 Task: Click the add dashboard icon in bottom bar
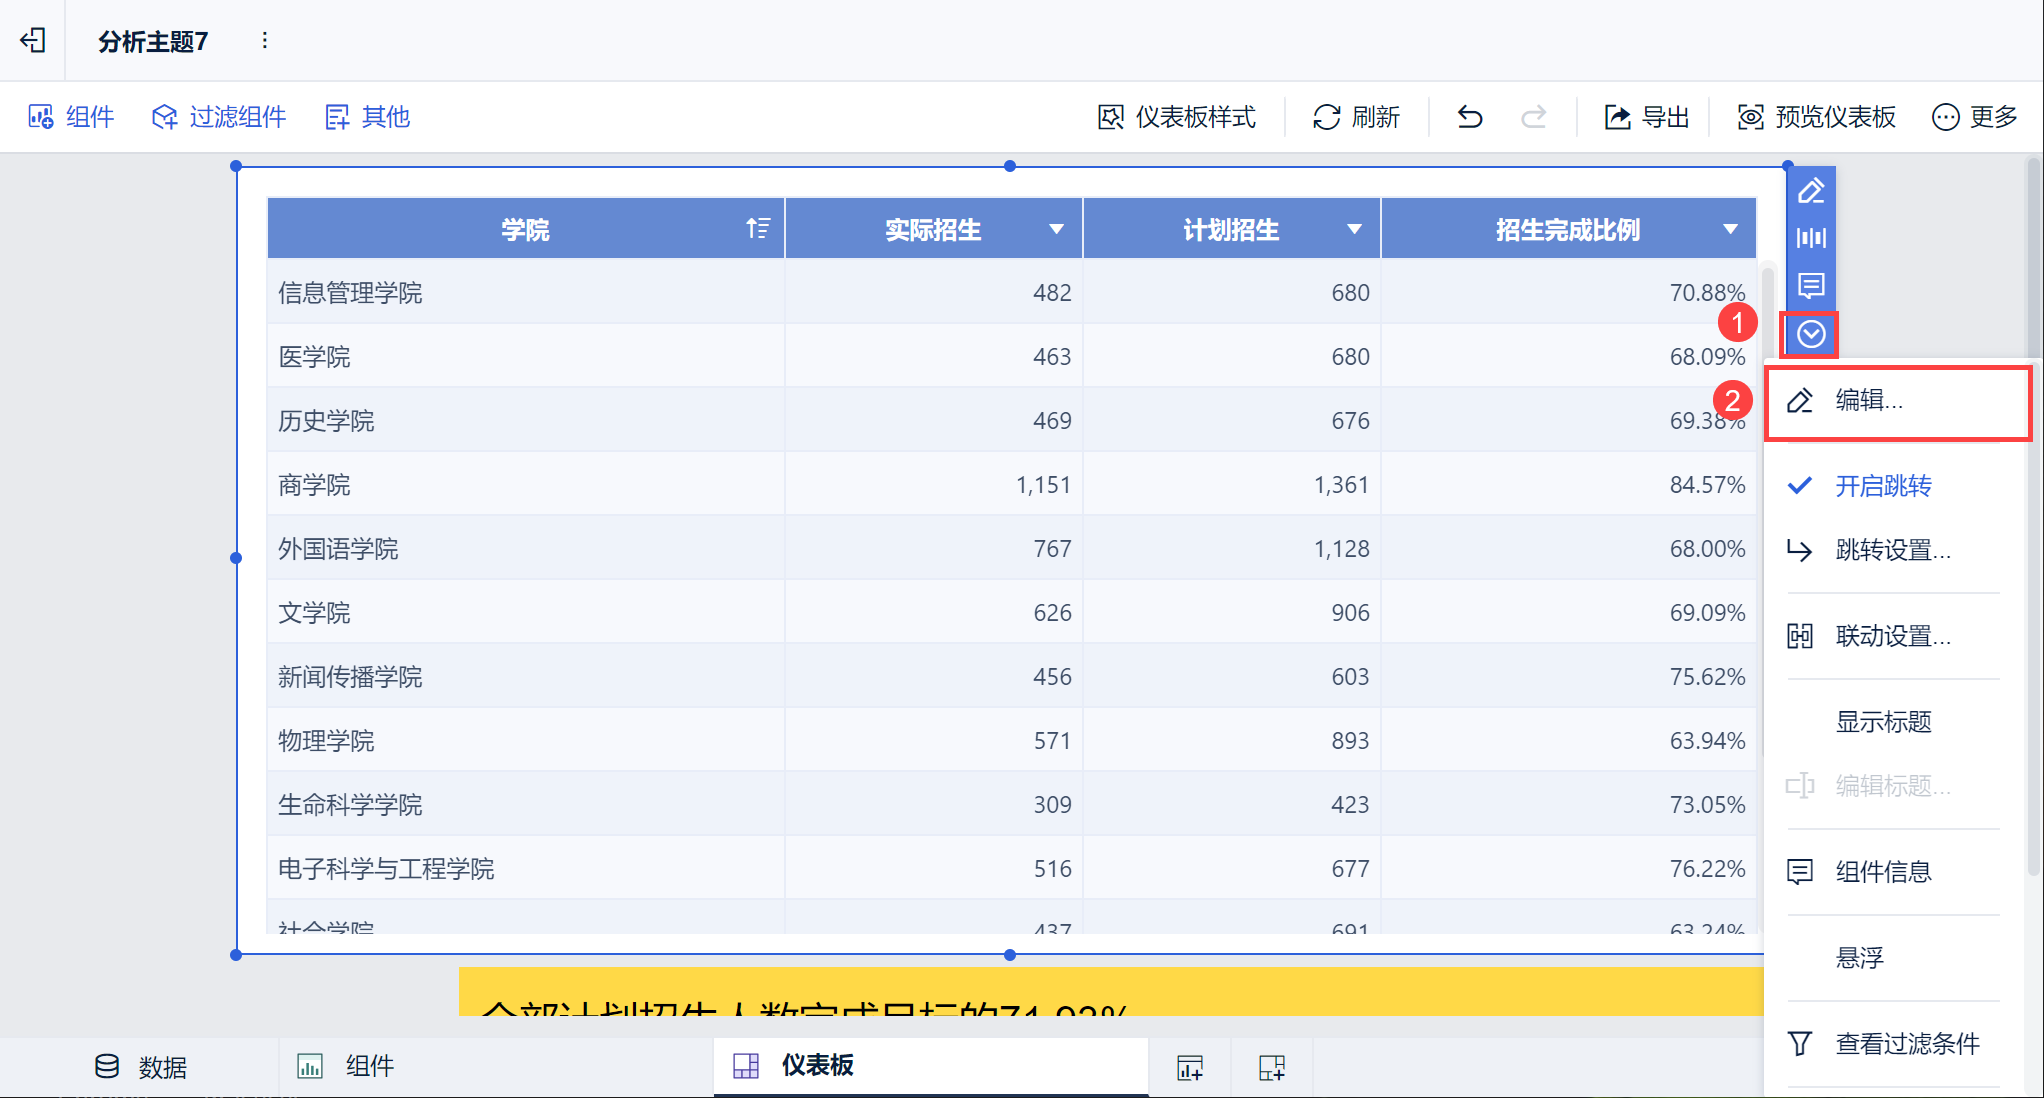click(x=1271, y=1067)
